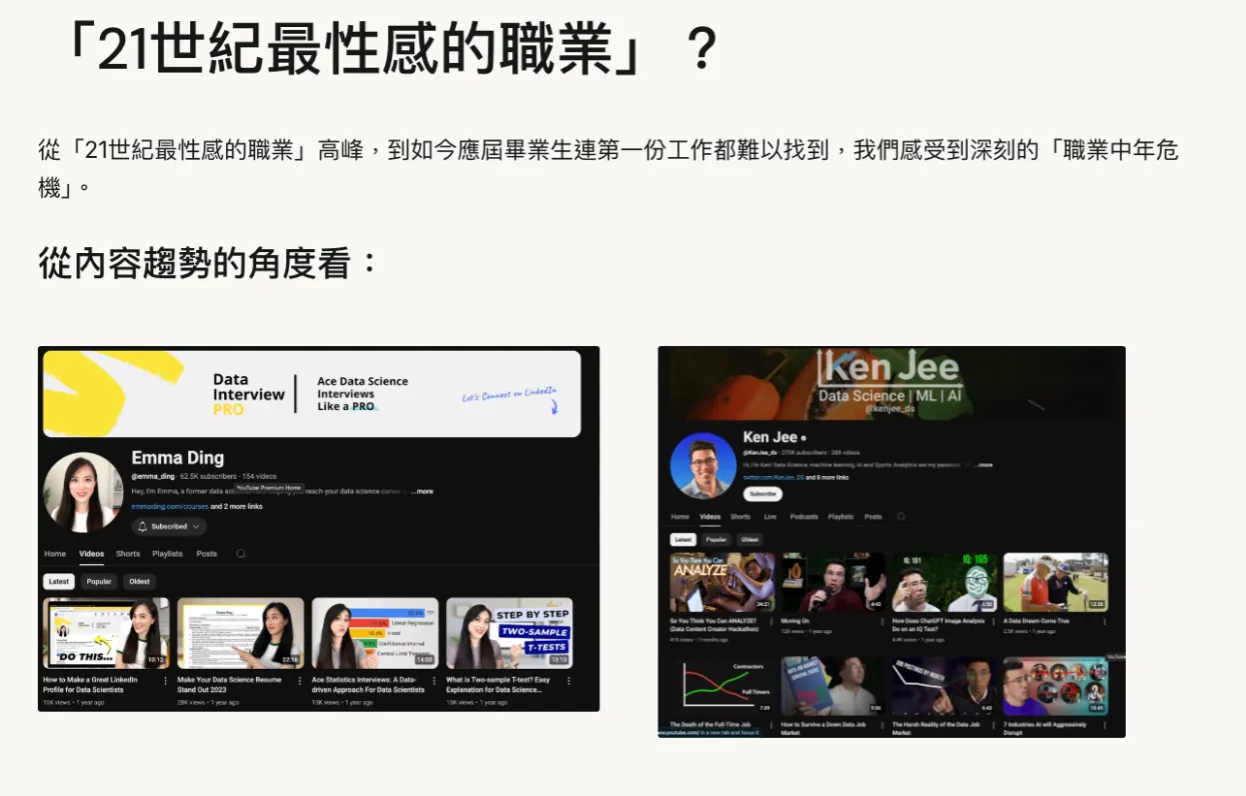Open the twitter.com/KenJee_DS link
The height and width of the screenshot is (796, 1246).
[x=773, y=478]
